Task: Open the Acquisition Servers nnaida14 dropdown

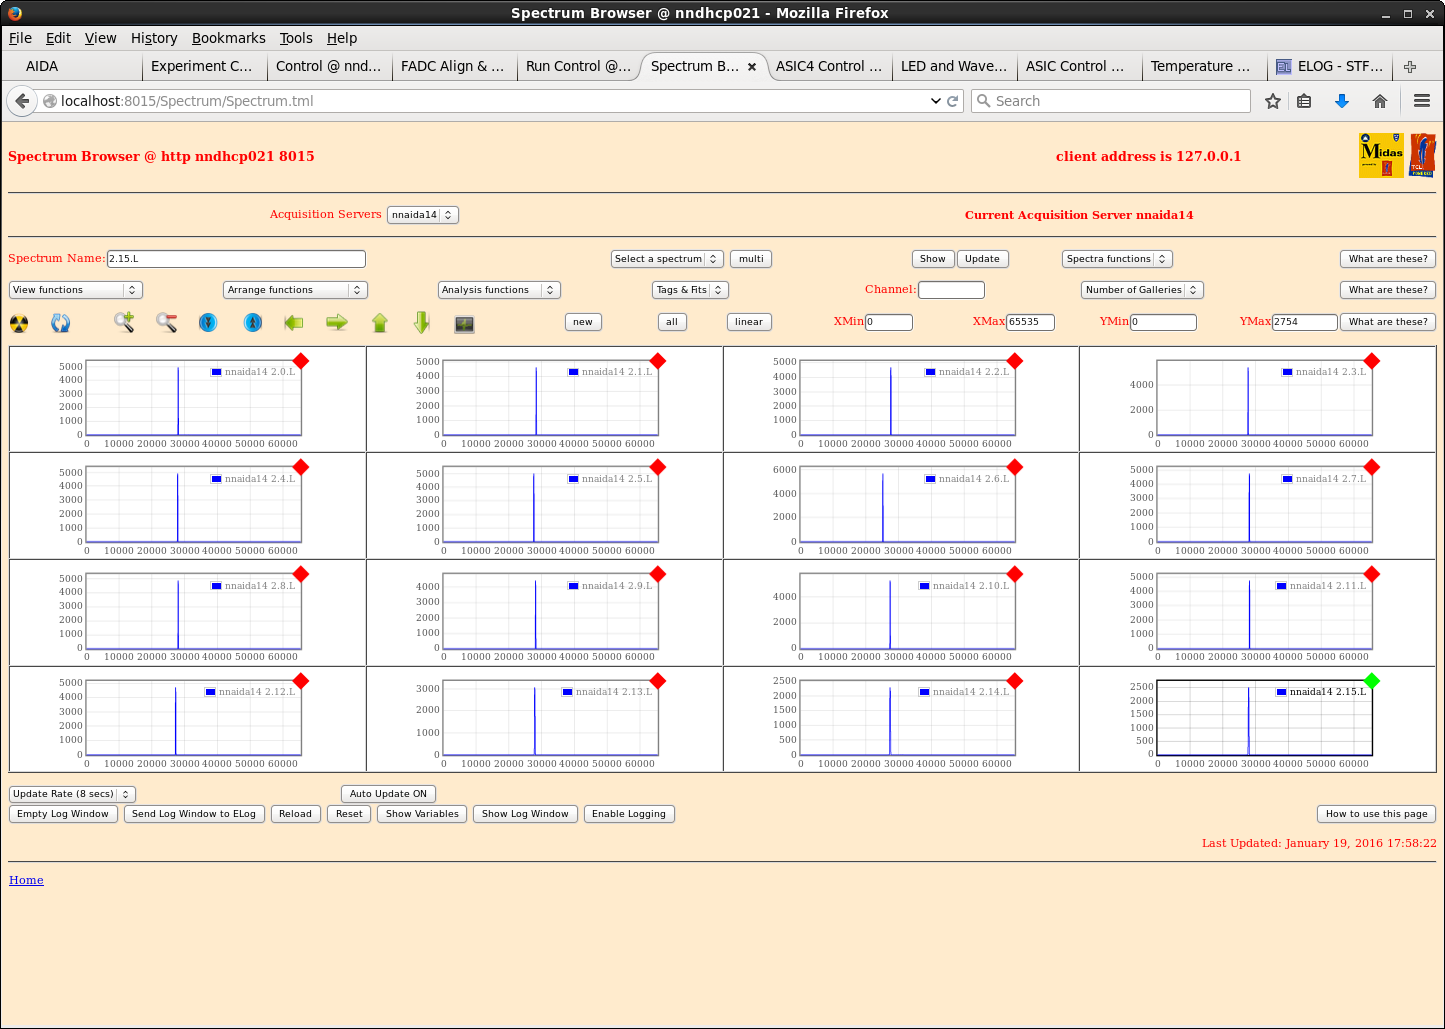Action: [x=422, y=215]
